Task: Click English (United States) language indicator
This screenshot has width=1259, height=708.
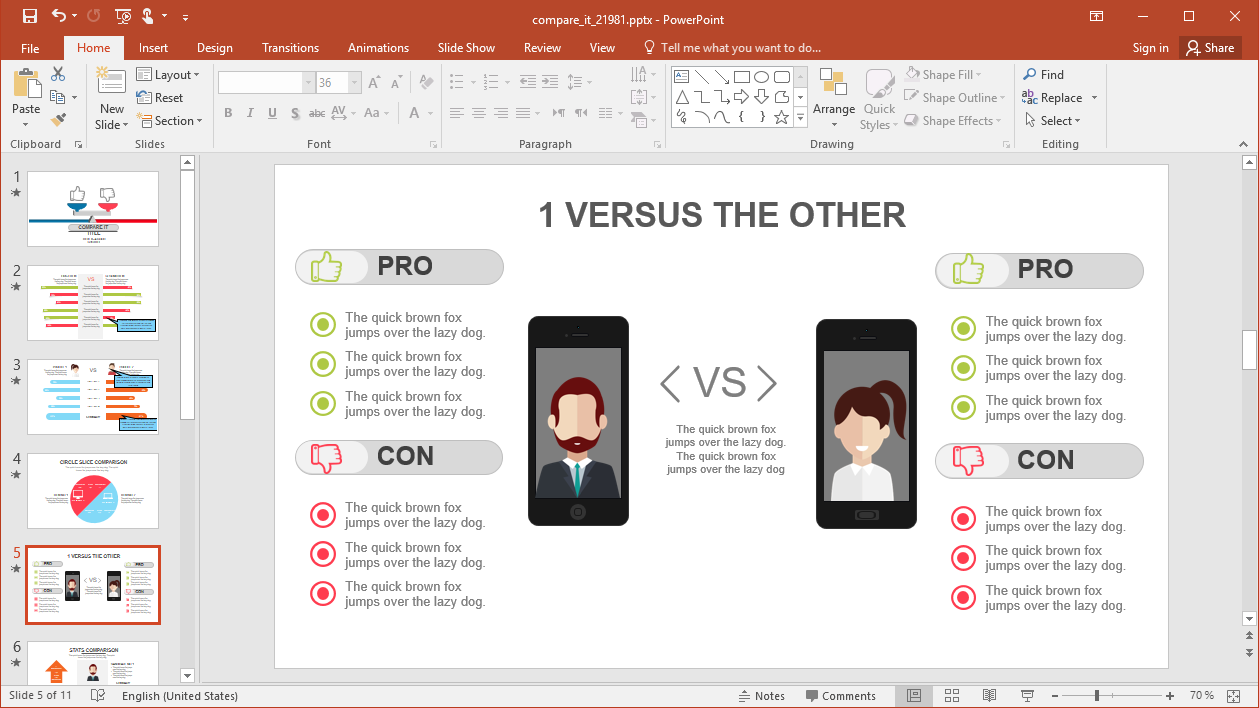Action: pyautogui.click(x=180, y=696)
